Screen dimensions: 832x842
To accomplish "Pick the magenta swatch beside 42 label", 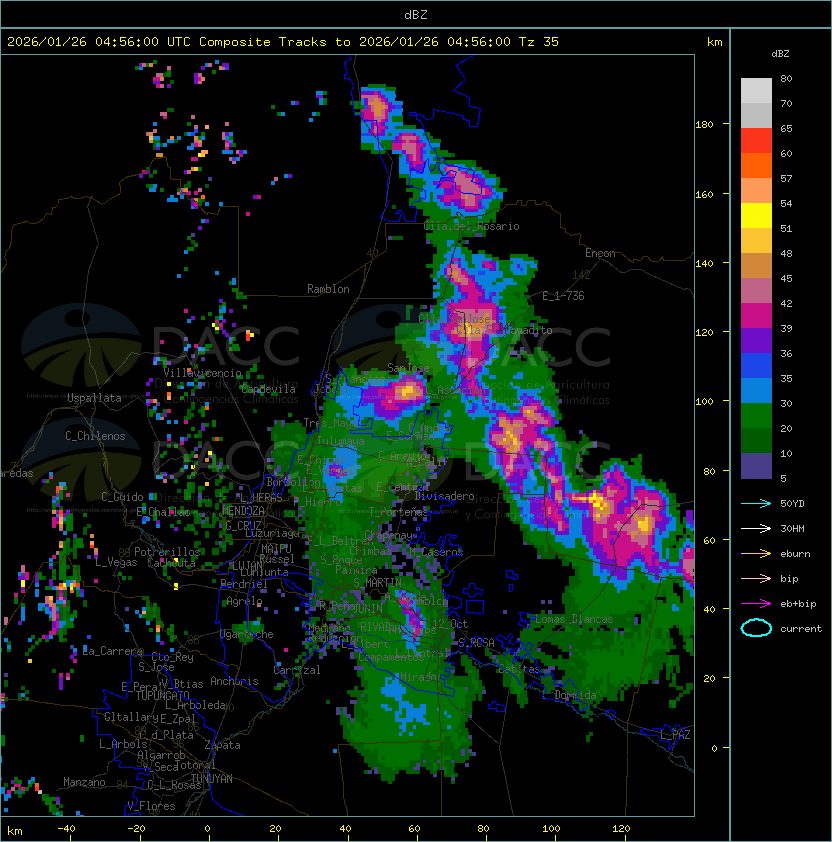I will coord(756,316).
